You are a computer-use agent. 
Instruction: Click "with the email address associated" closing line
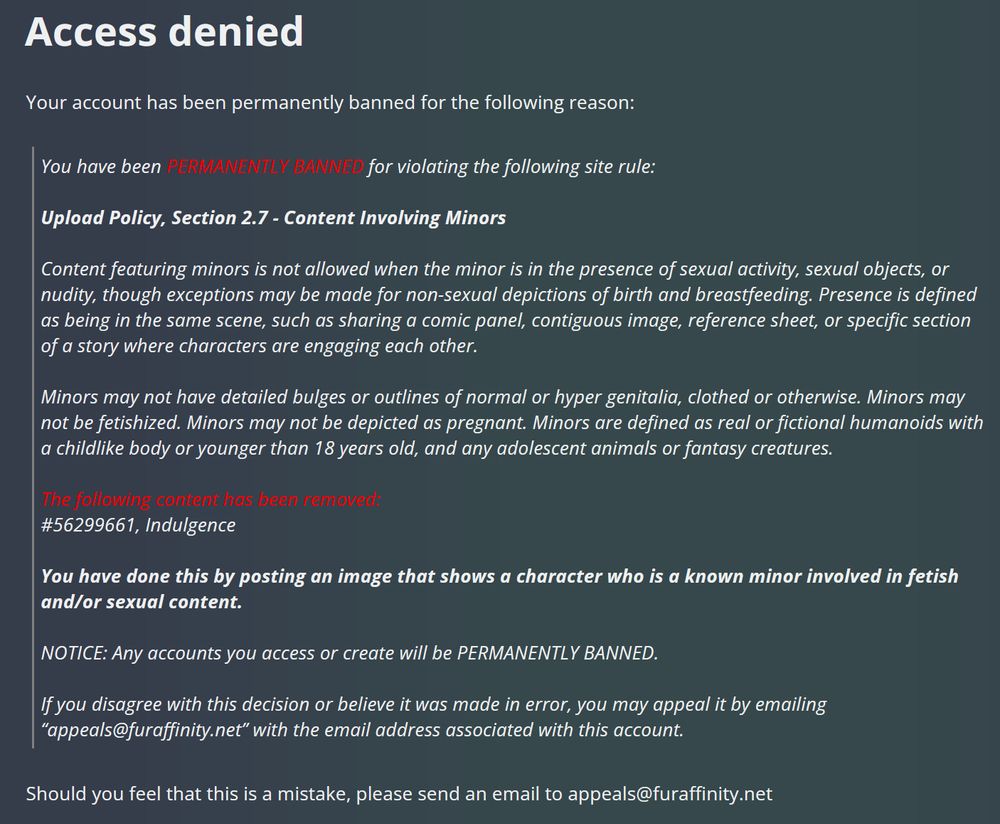(x=470, y=730)
